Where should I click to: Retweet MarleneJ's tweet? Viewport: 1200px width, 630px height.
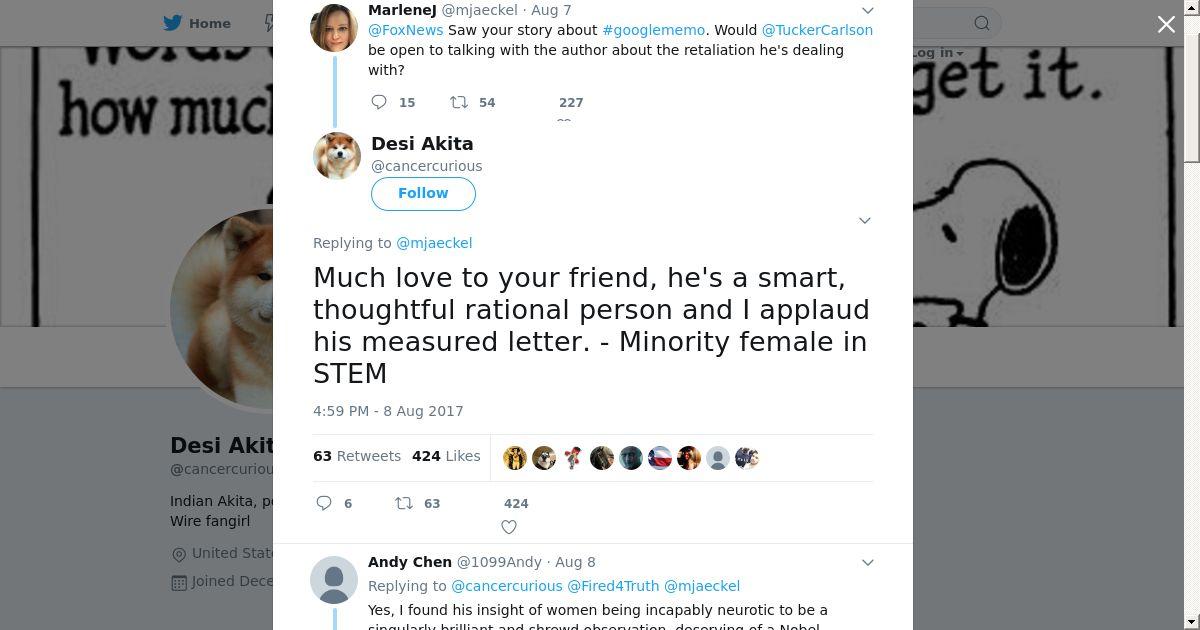[459, 102]
